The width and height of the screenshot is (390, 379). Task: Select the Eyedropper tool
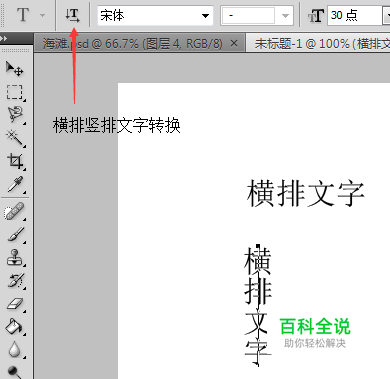[15, 184]
